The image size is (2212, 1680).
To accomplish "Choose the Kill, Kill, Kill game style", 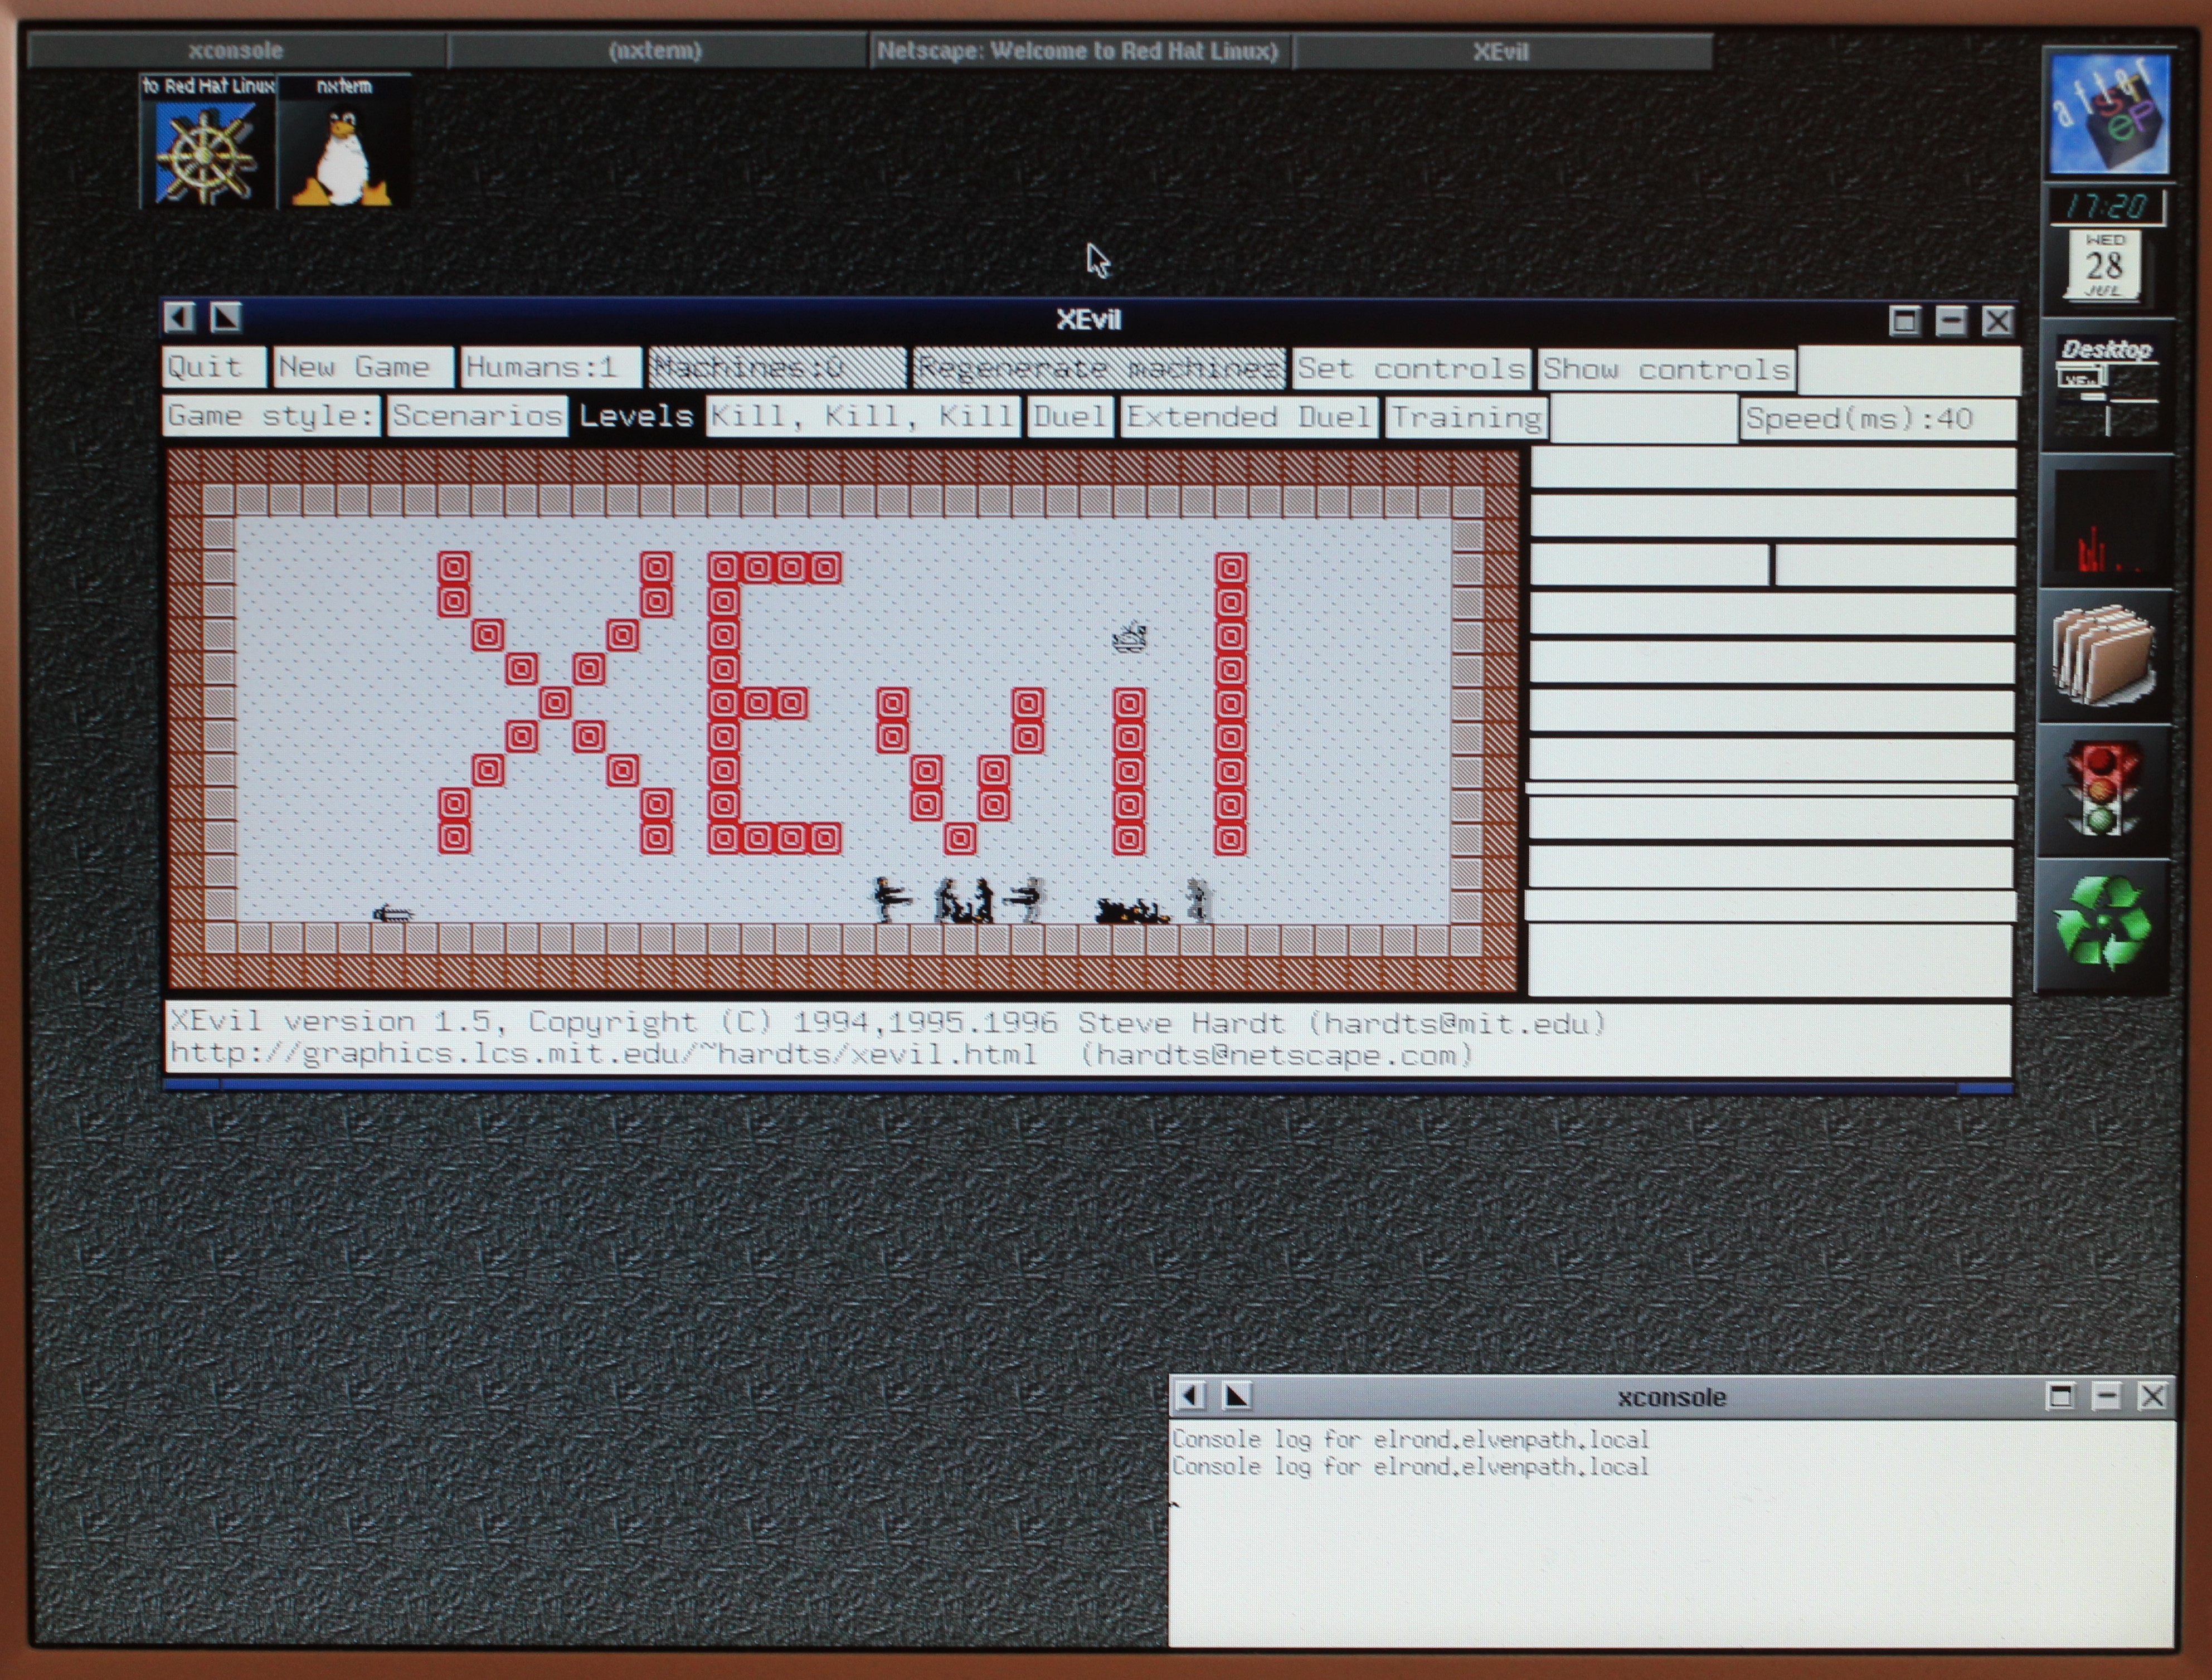I will pyautogui.click(x=862, y=416).
